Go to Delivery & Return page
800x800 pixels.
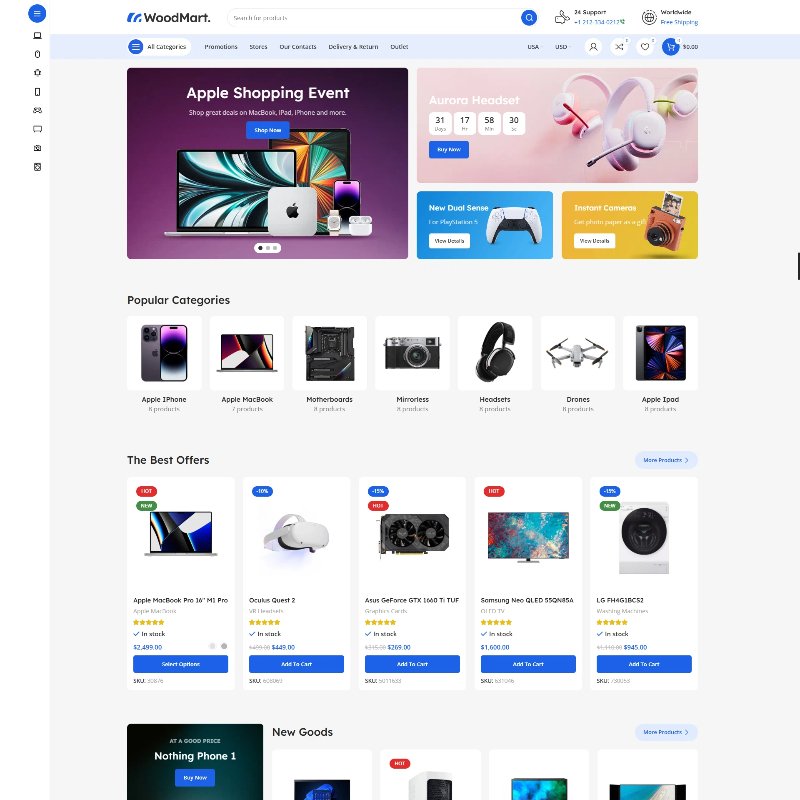(x=353, y=47)
